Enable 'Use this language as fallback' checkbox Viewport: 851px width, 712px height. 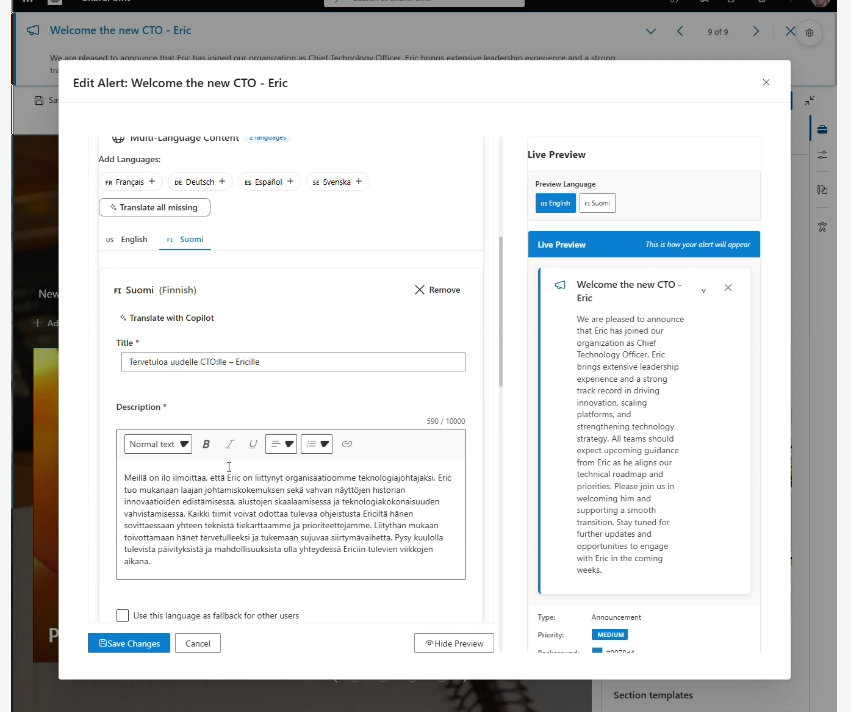(123, 616)
